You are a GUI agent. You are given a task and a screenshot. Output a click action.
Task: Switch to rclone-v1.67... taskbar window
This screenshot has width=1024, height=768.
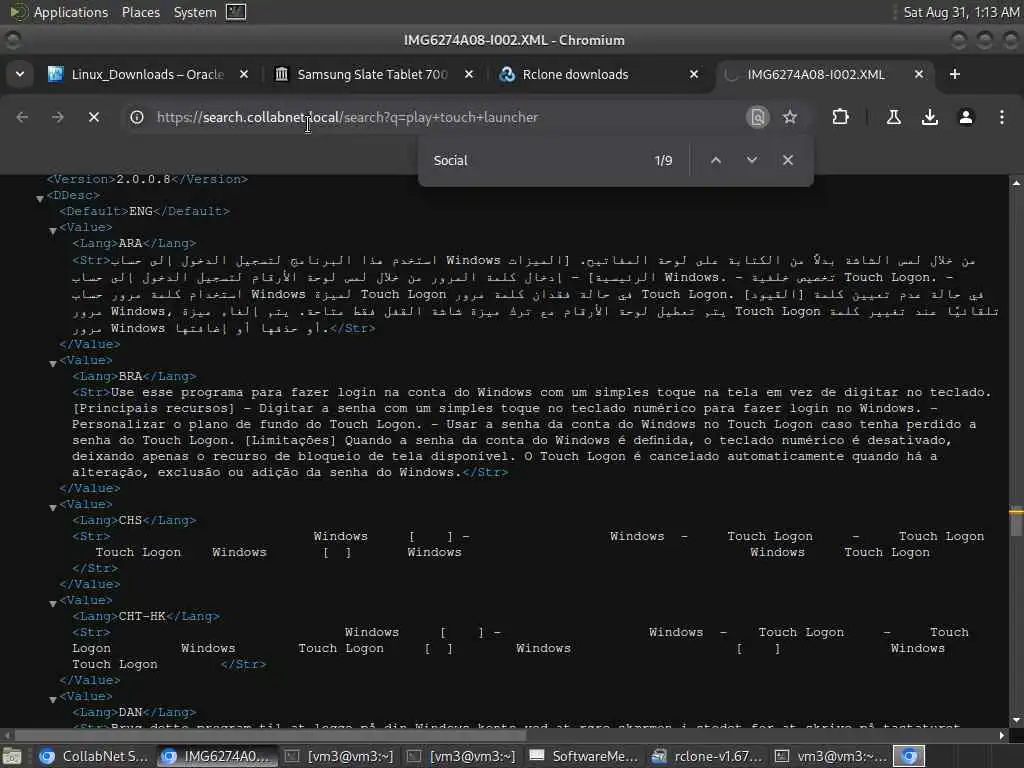(706, 756)
